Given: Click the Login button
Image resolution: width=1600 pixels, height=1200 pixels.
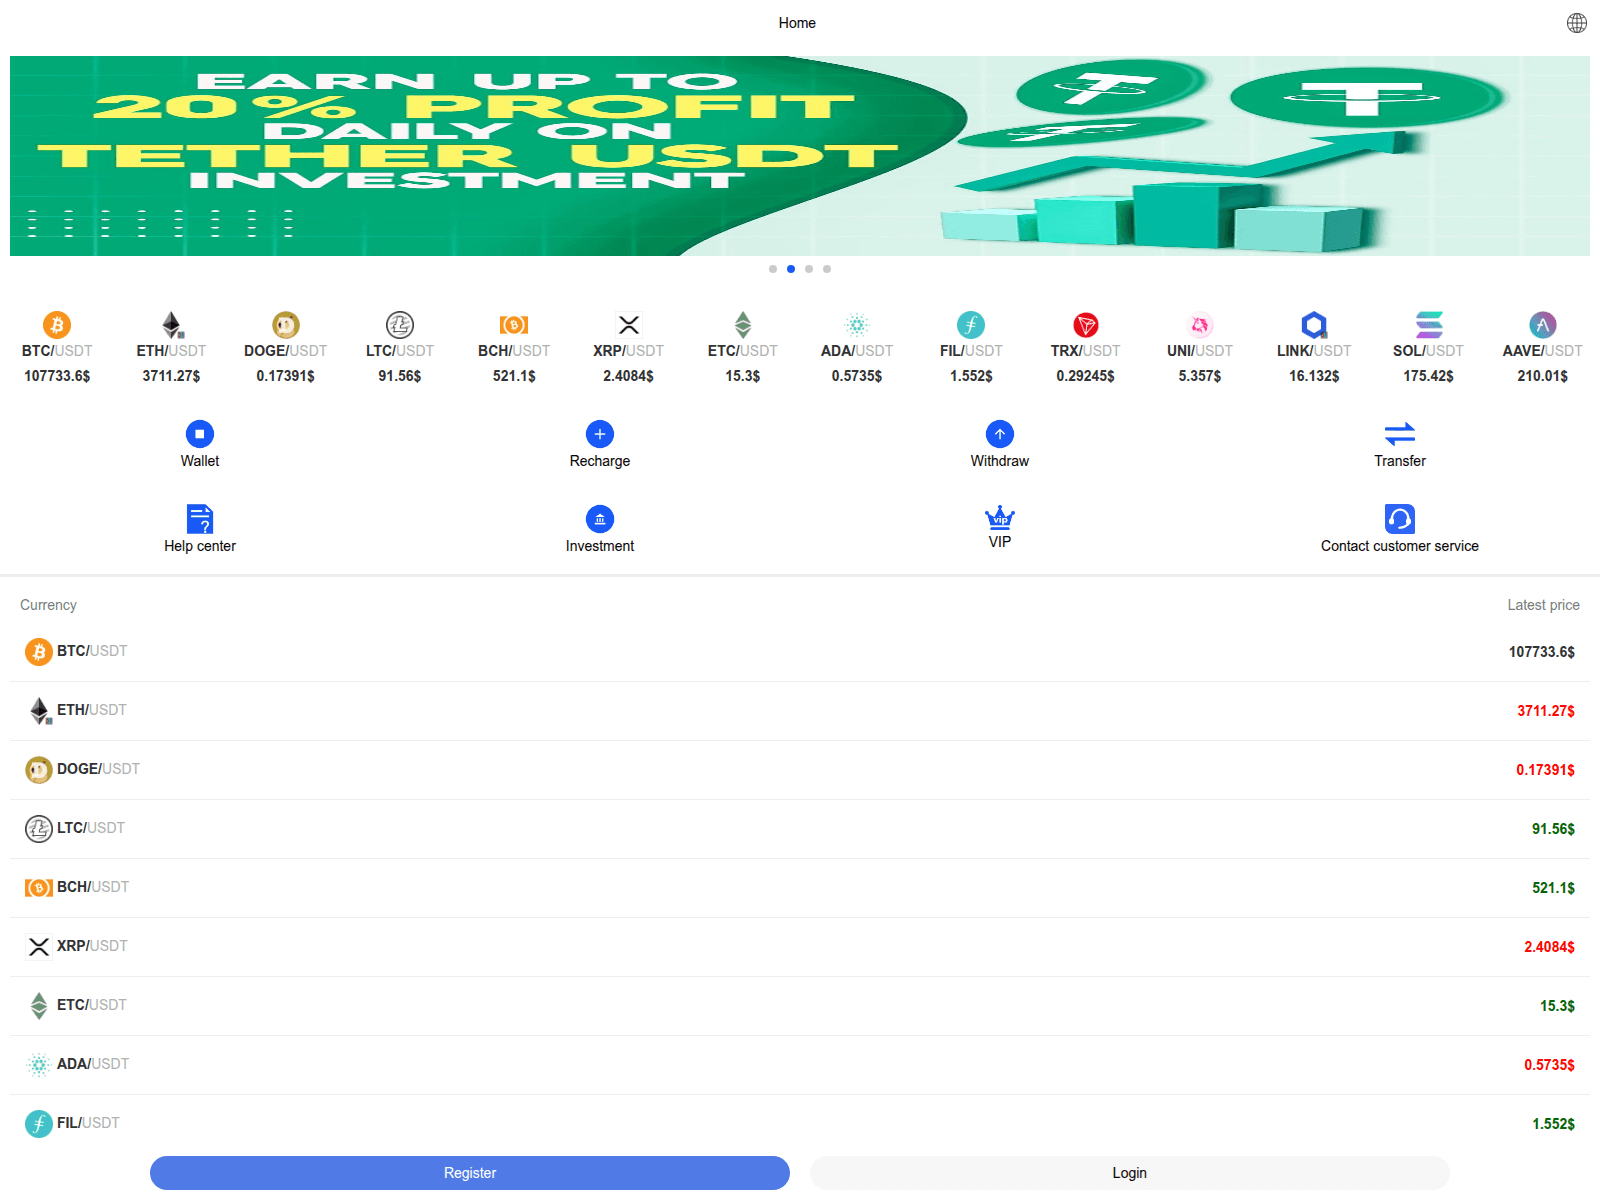Looking at the screenshot, I should click(1128, 1172).
